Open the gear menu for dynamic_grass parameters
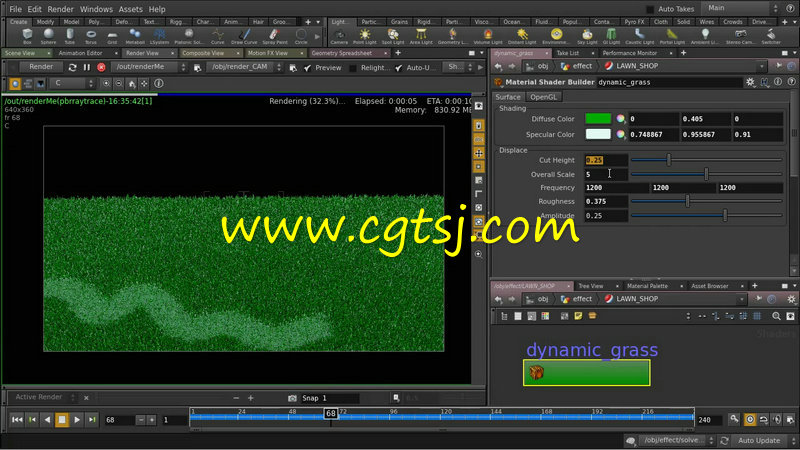Viewport: 800px width, 450px height. click(x=750, y=82)
